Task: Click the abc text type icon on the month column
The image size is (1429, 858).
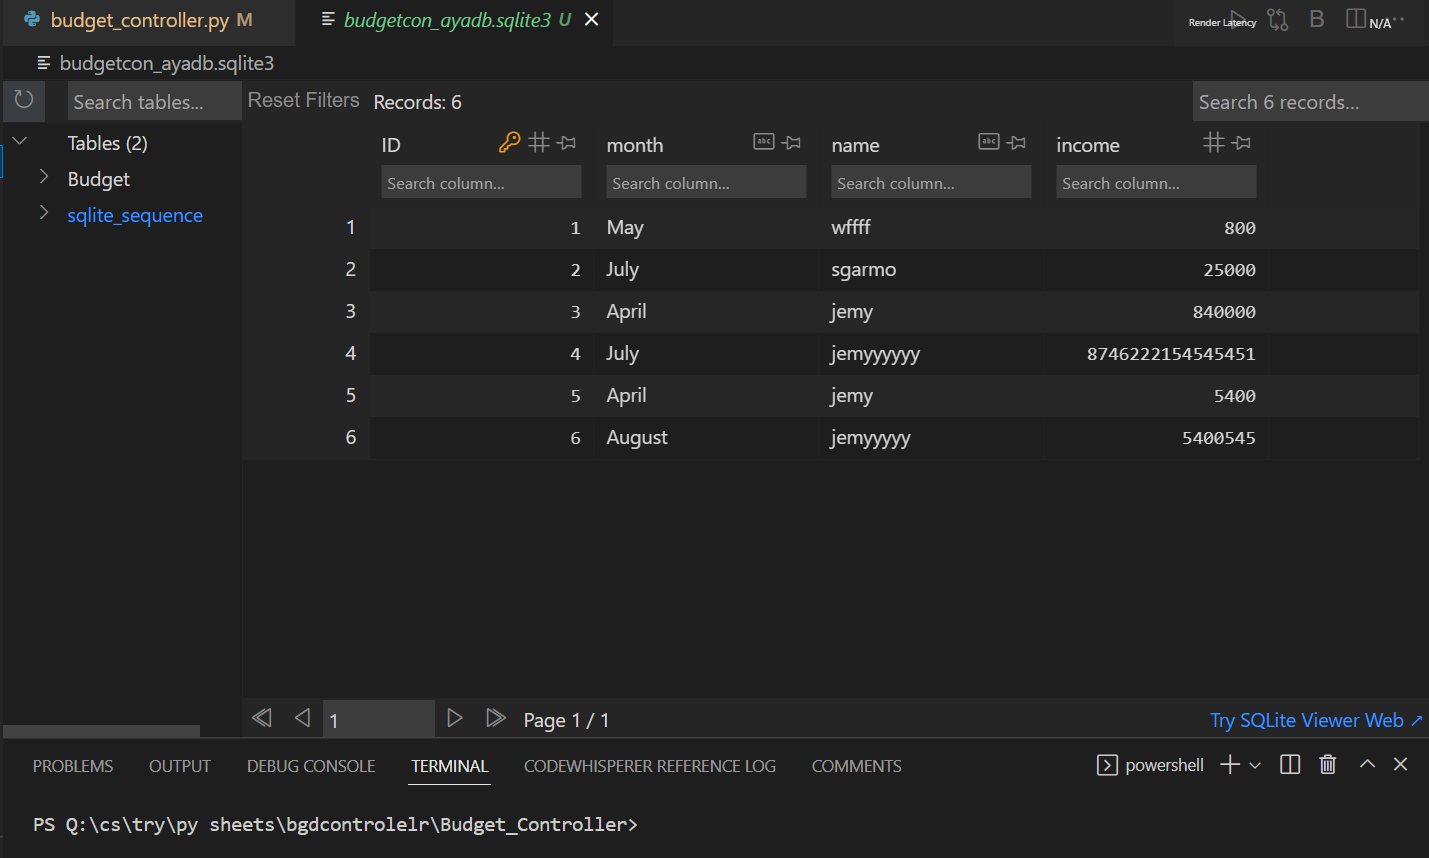Action: (x=763, y=142)
